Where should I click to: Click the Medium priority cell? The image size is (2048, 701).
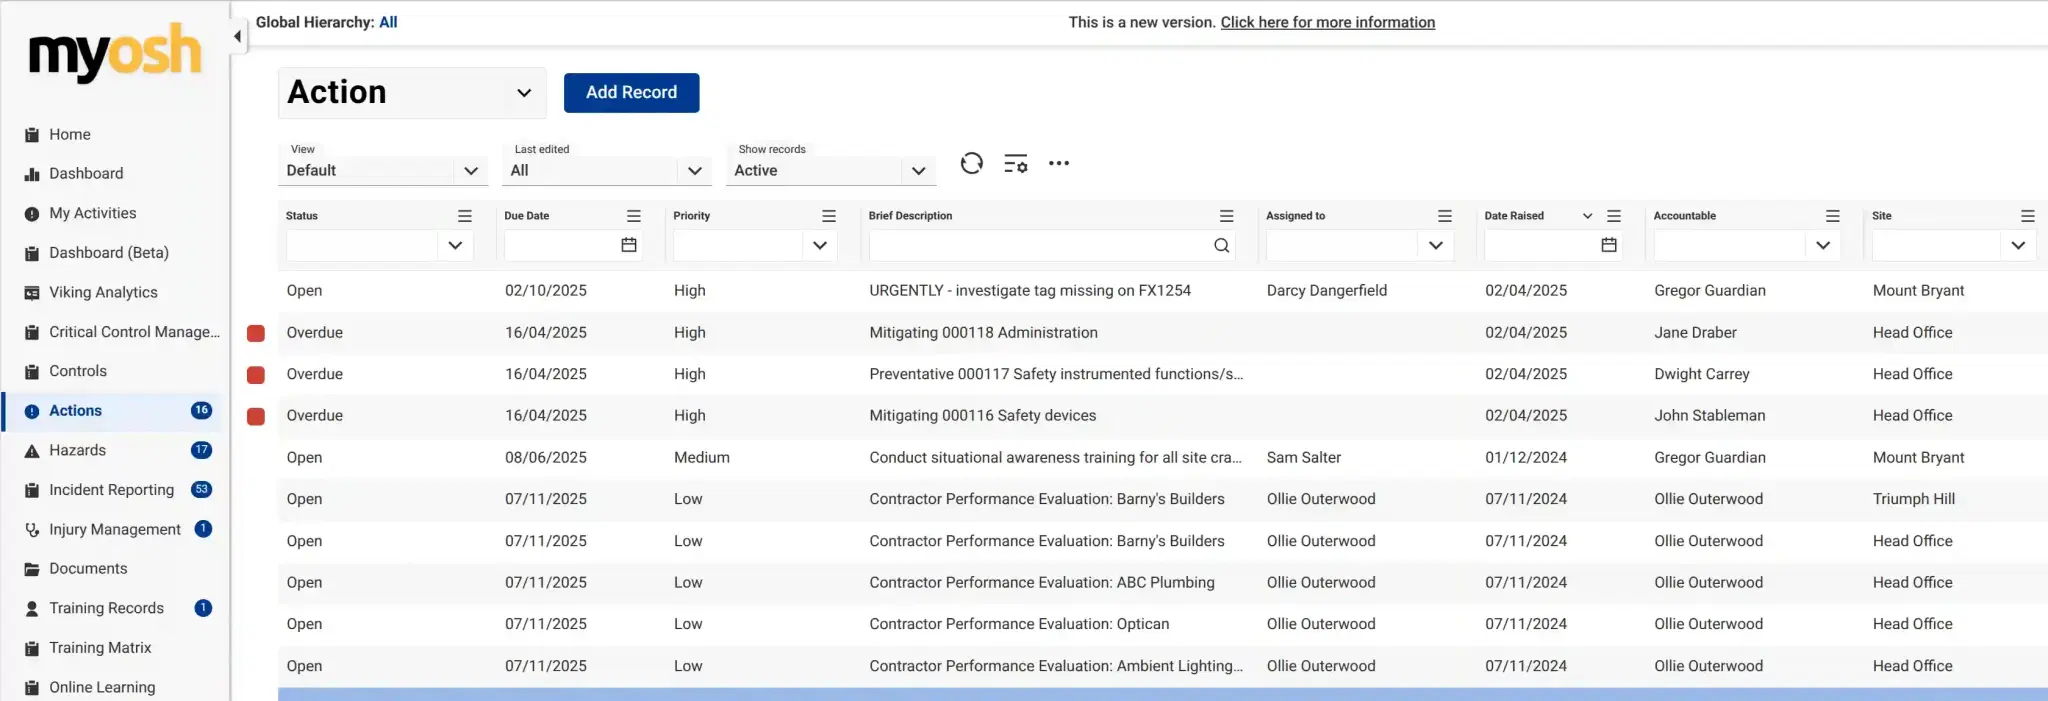[701, 458]
